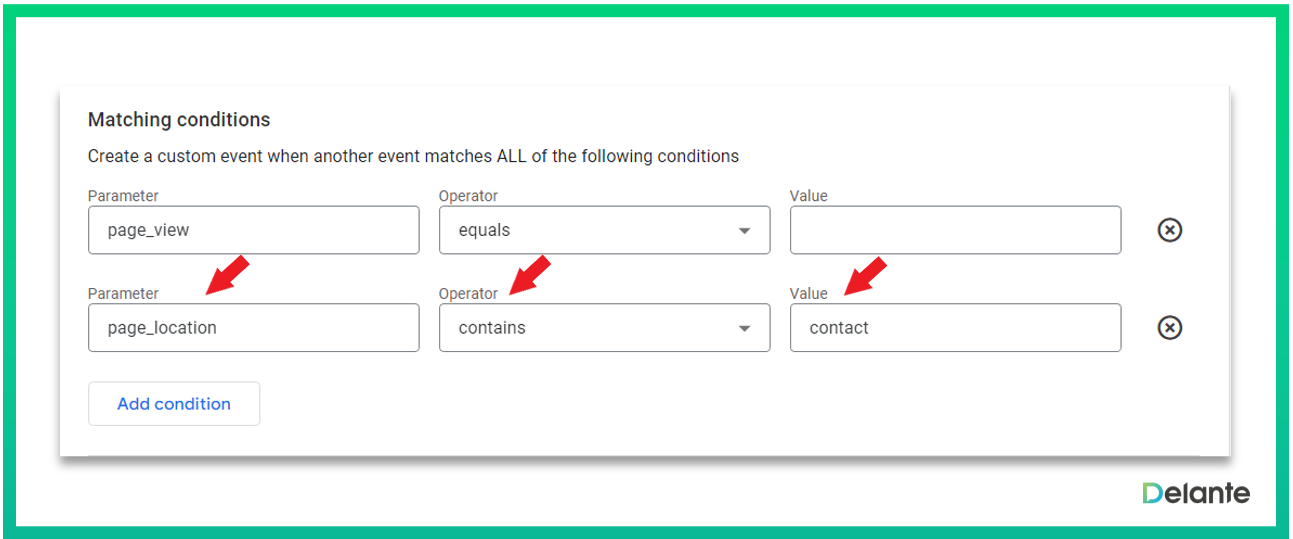The image size is (1293, 539).
Task: Click Parameter label above page_location
Action: point(123,294)
